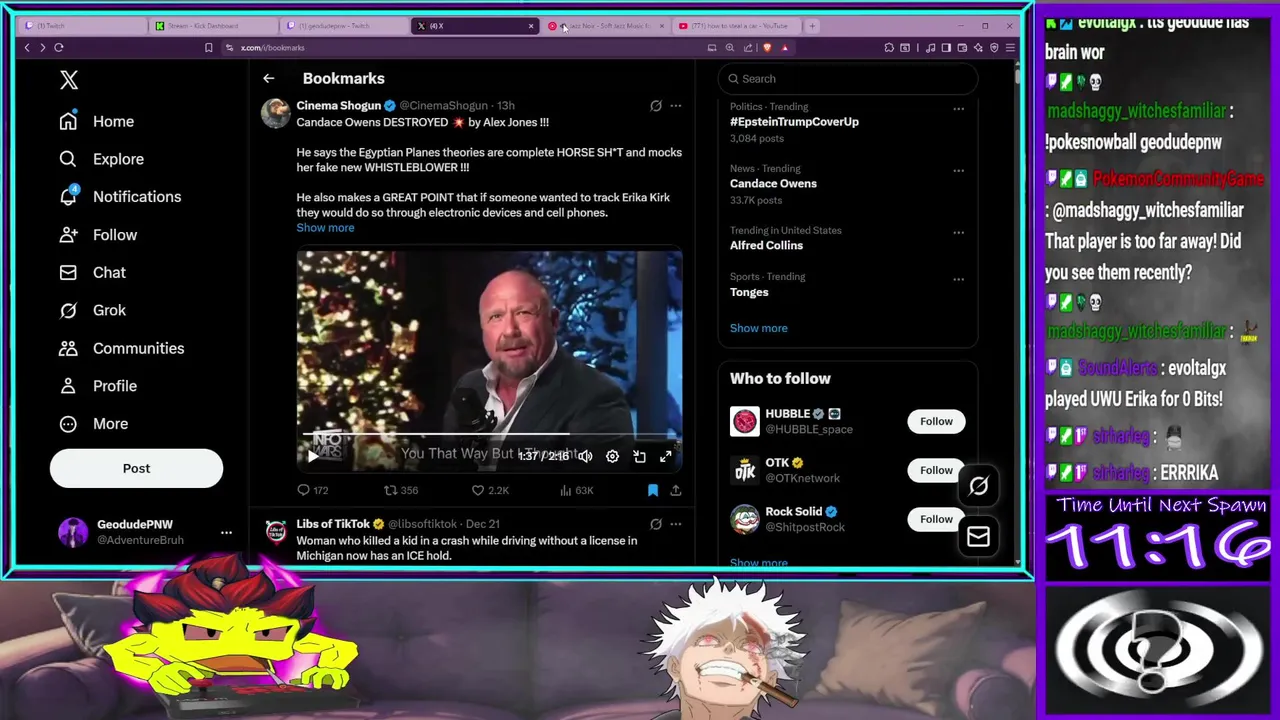Follow the Rock Solid account
Screen dimensions: 1280x720
point(936,519)
